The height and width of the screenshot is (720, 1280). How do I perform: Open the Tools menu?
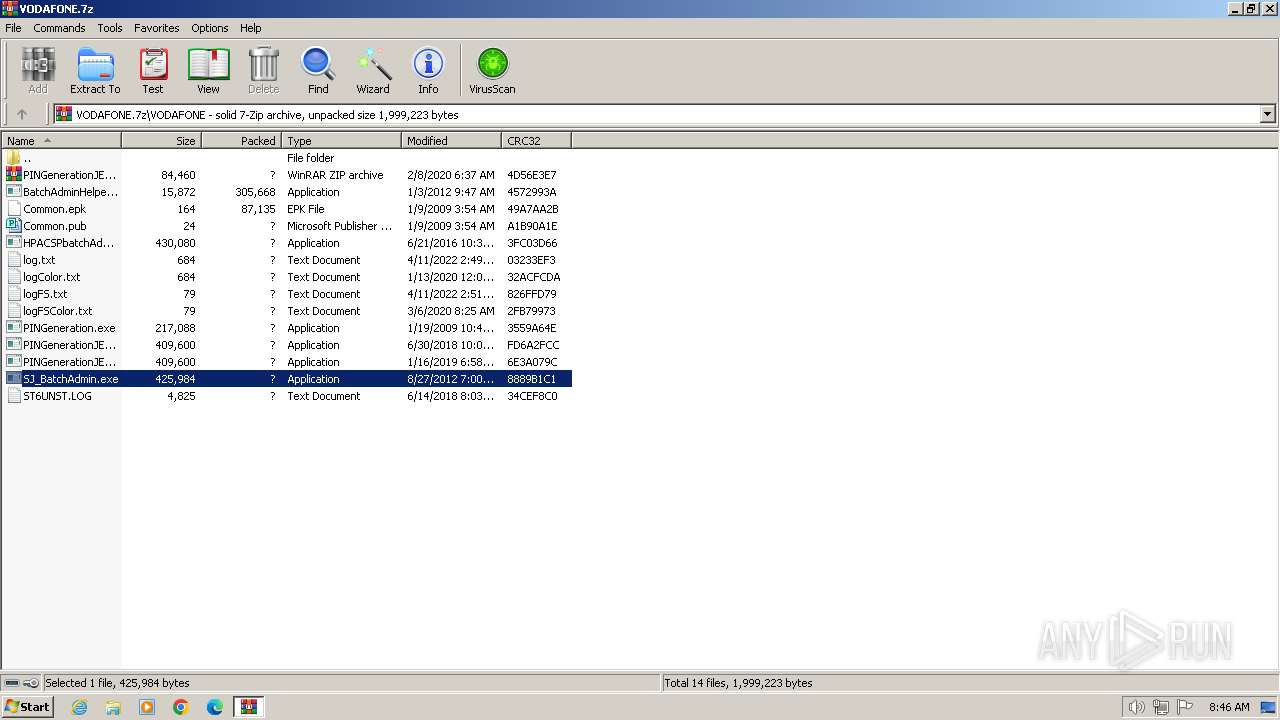point(110,28)
